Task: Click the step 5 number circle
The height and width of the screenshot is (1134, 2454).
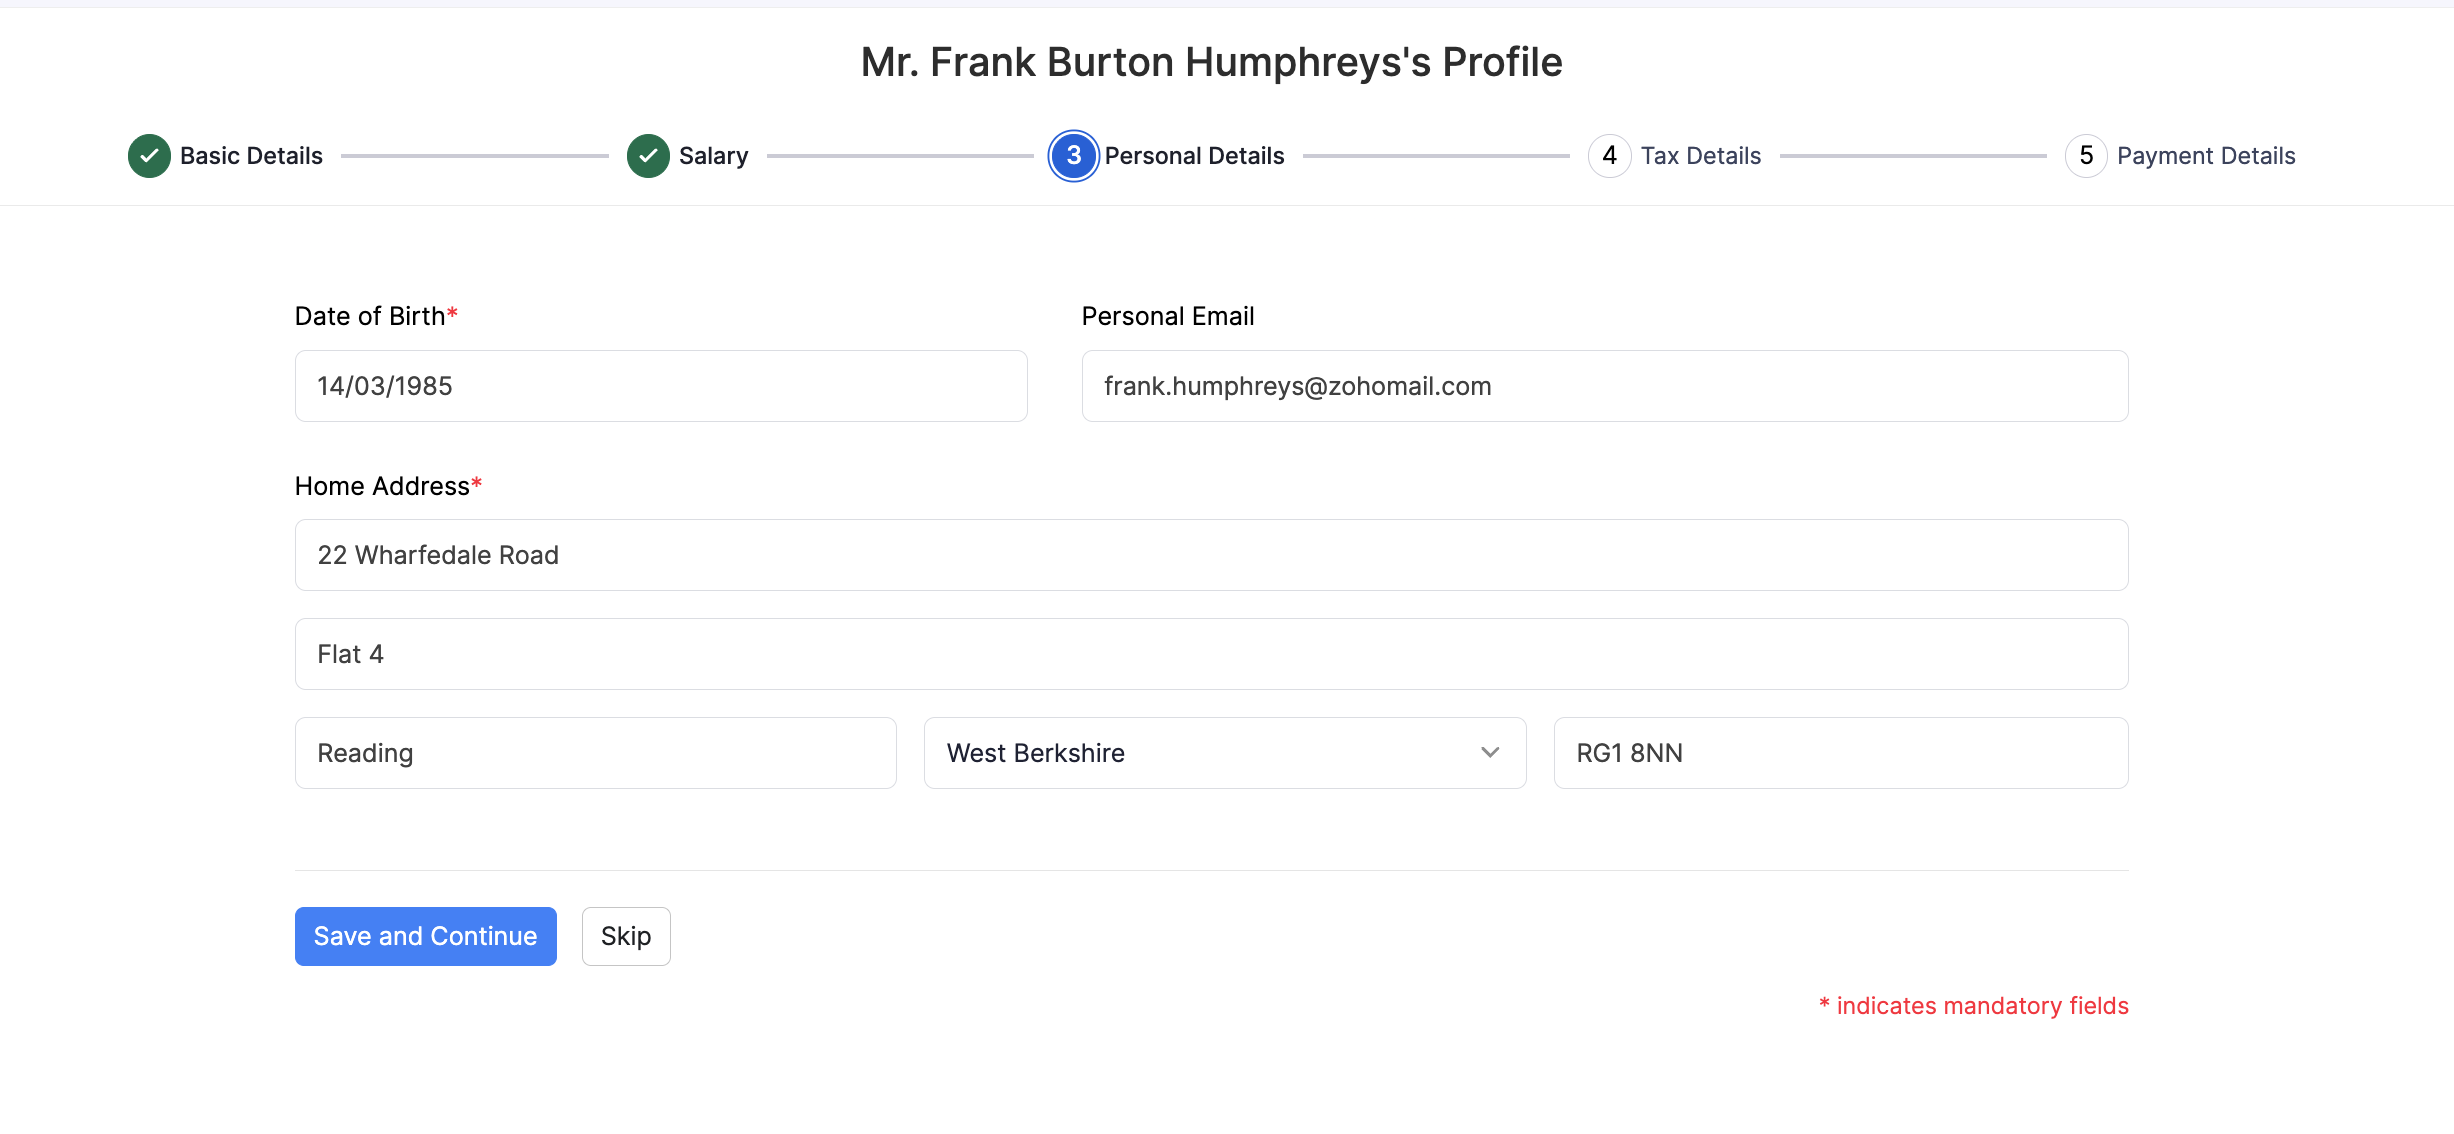Action: point(2086,156)
